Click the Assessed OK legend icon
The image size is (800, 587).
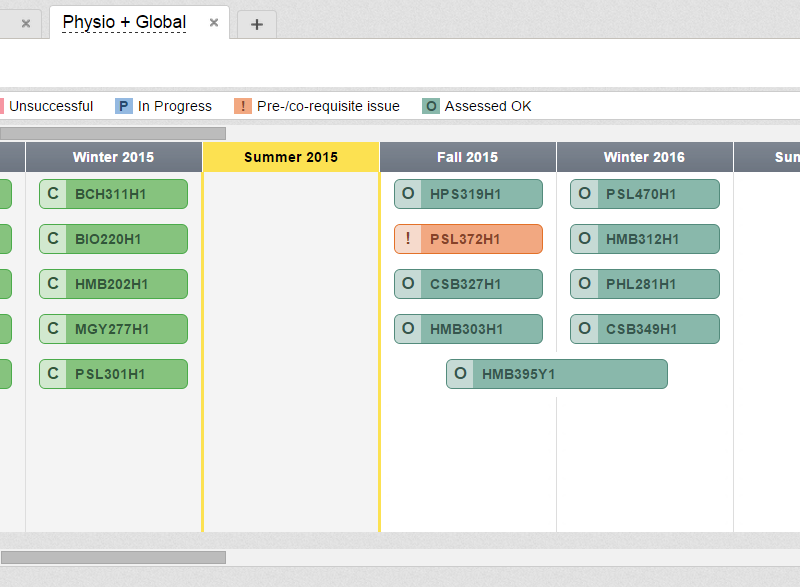431,106
